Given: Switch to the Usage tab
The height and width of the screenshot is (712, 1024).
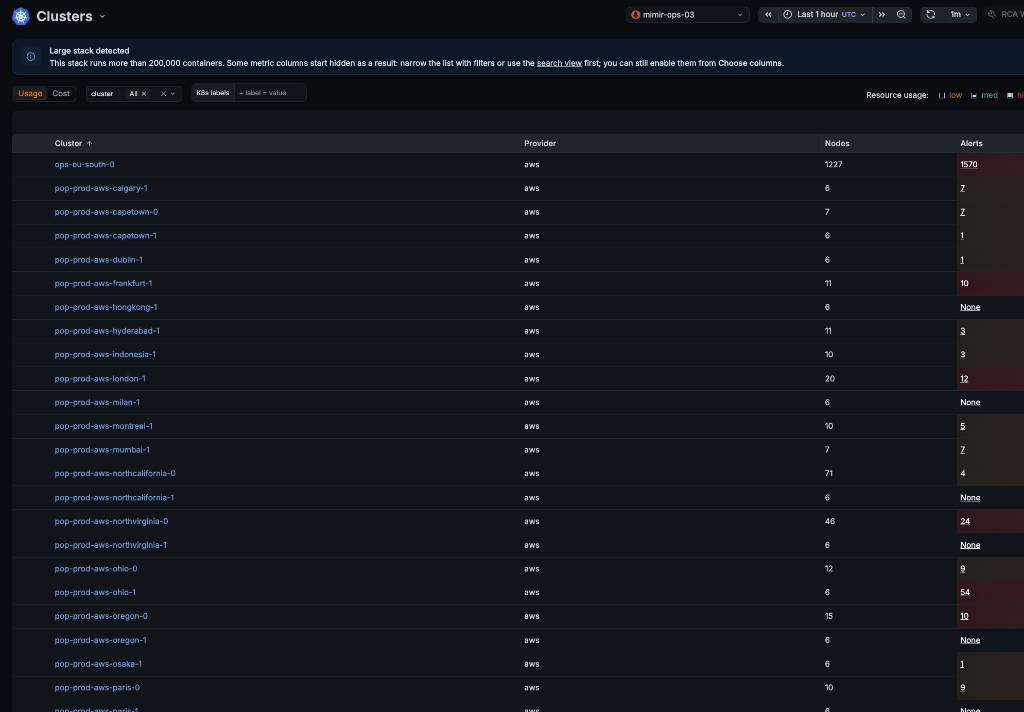Looking at the screenshot, I should tap(30, 93).
